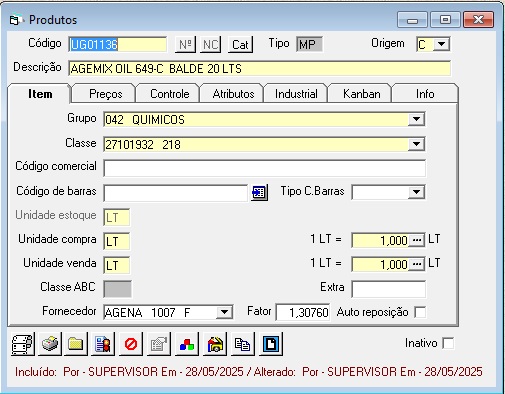Screen dimensions: 505x394
Task: Expand the Fornecedor AGENA dropdown
Action: tap(224, 312)
